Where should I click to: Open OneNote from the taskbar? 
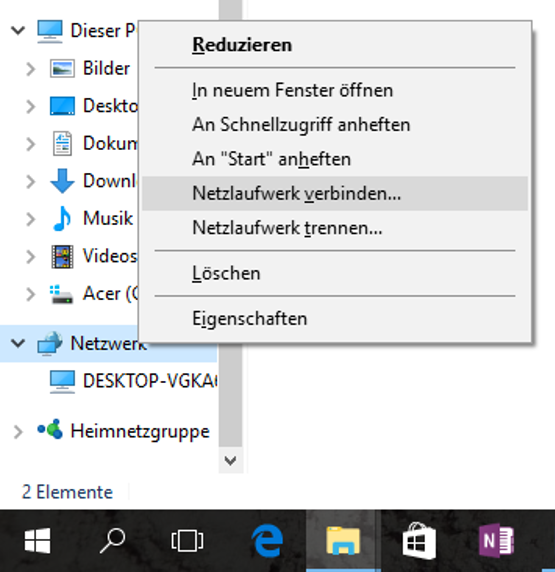click(496, 541)
